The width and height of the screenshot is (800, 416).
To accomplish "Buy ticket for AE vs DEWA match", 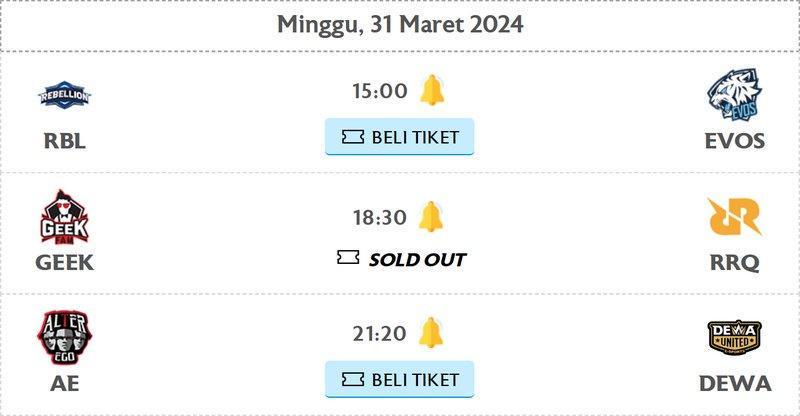I will (399, 379).
